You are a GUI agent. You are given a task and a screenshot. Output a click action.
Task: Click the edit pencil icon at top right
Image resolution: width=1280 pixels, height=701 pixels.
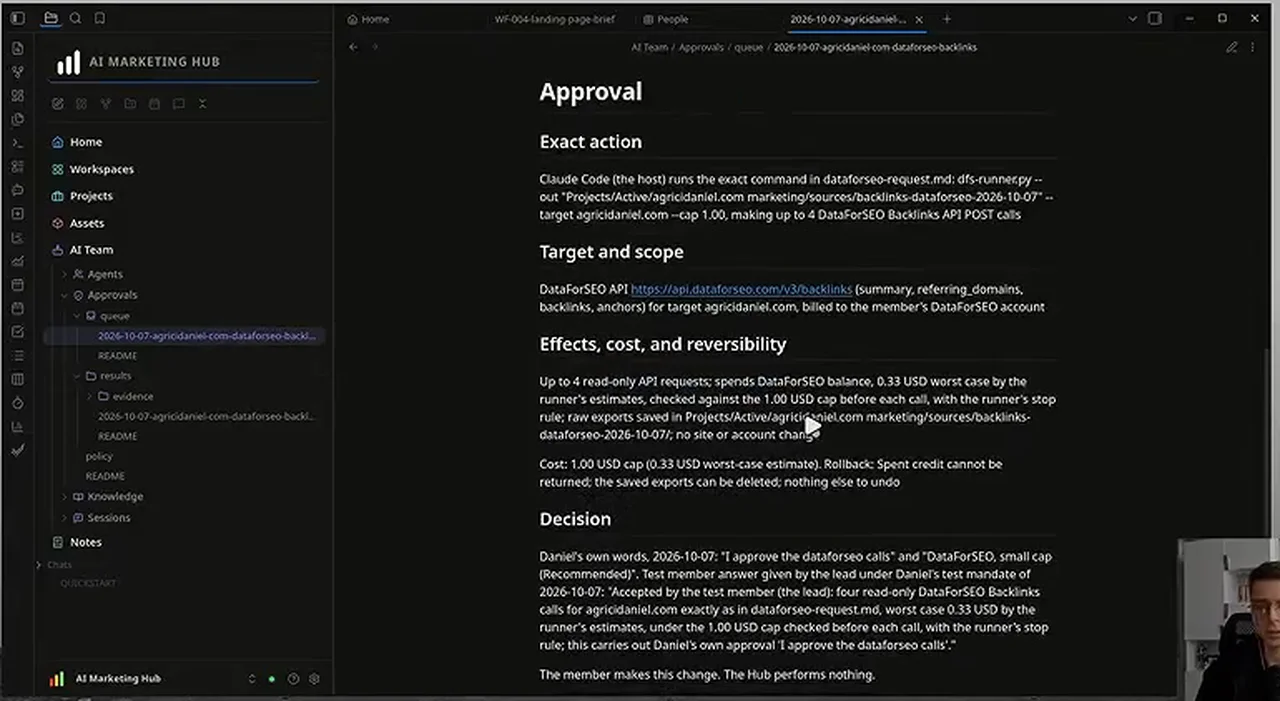click(x=1232, y=47)
